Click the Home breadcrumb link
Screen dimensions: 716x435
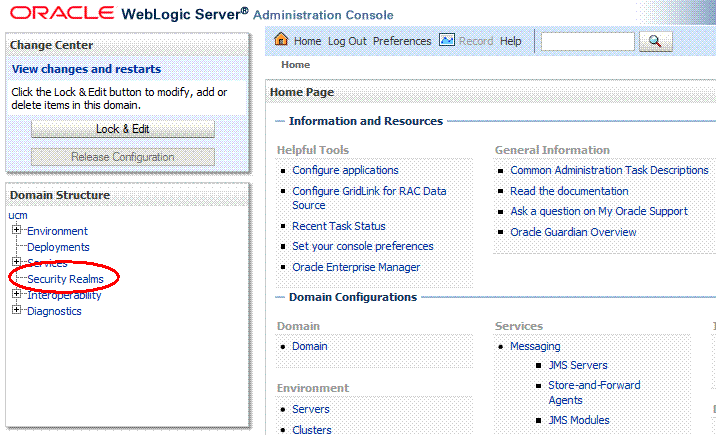[x=295, y=65]
